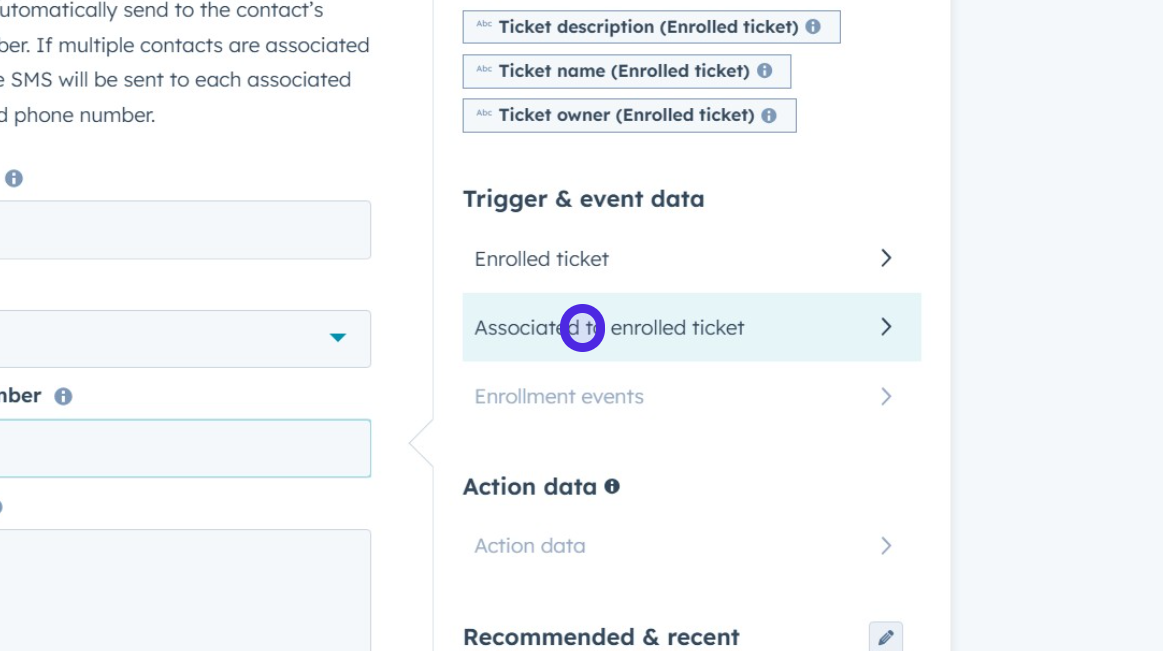Open Enrollment events data category

559,397
